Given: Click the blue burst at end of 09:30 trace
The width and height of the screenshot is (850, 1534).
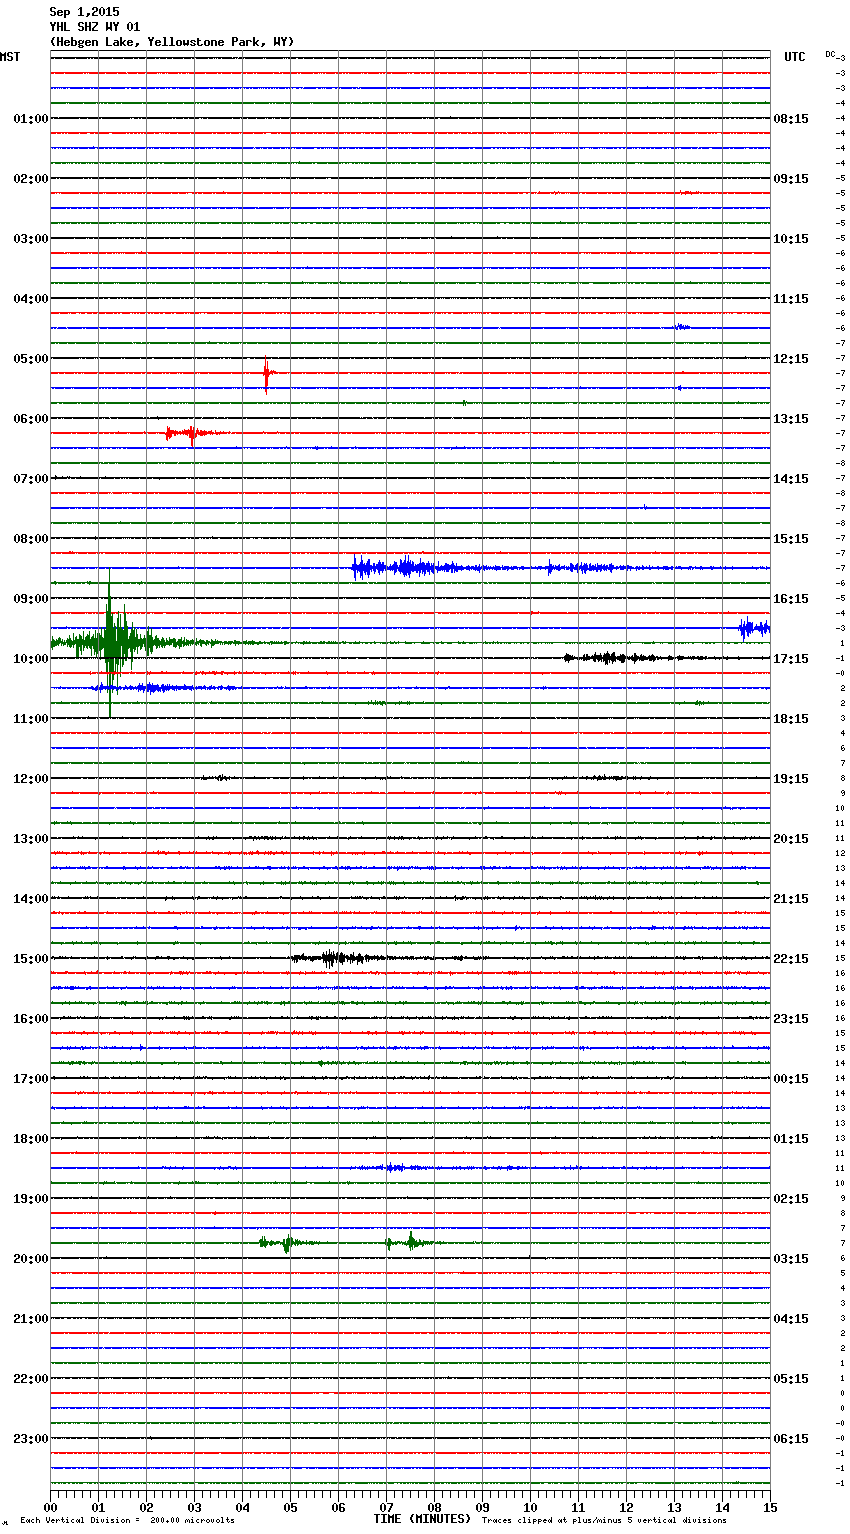Looking at the screenshot, I should point(752,628).
